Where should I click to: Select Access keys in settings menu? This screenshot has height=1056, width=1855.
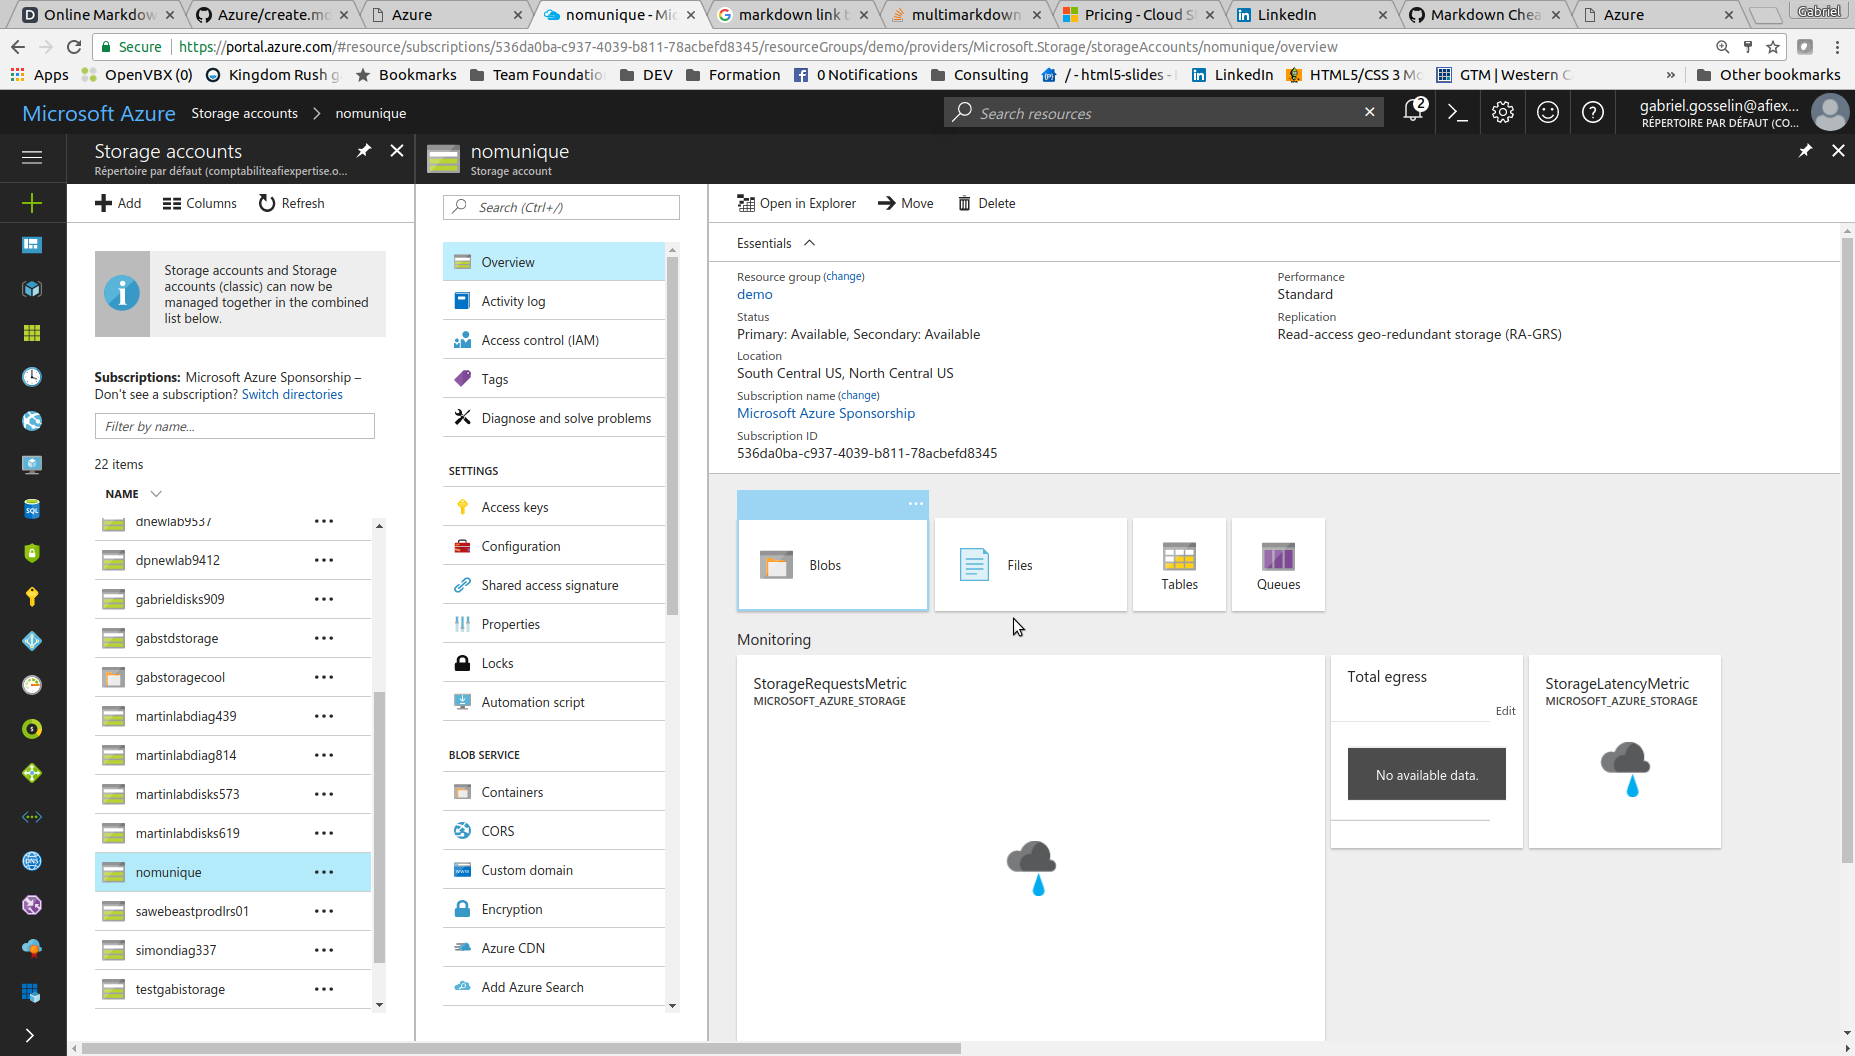pos(515,507)
